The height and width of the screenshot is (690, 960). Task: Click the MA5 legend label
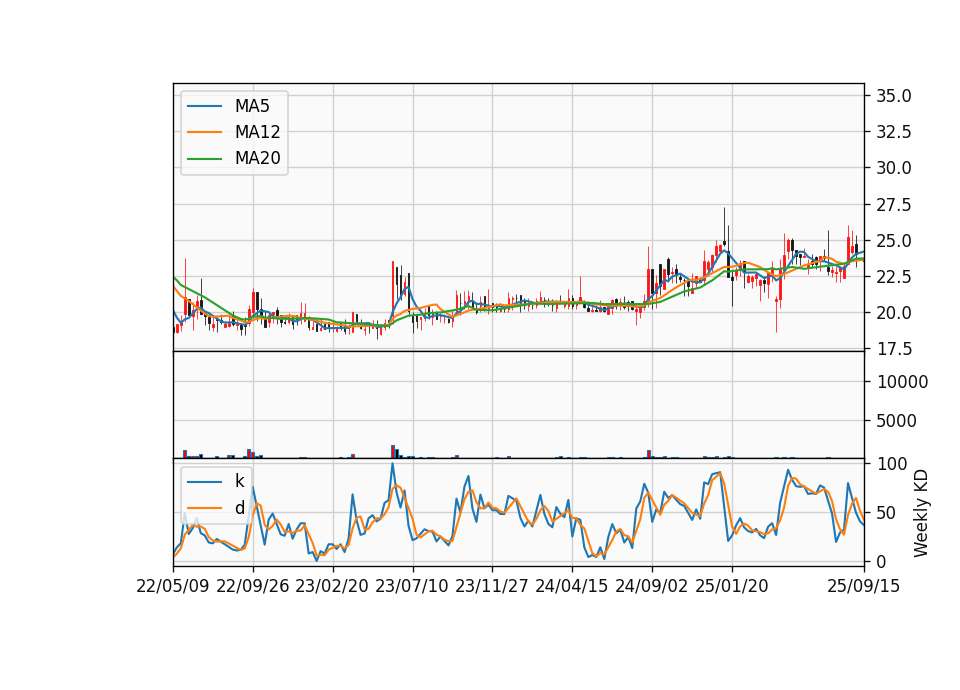(252, 106)
